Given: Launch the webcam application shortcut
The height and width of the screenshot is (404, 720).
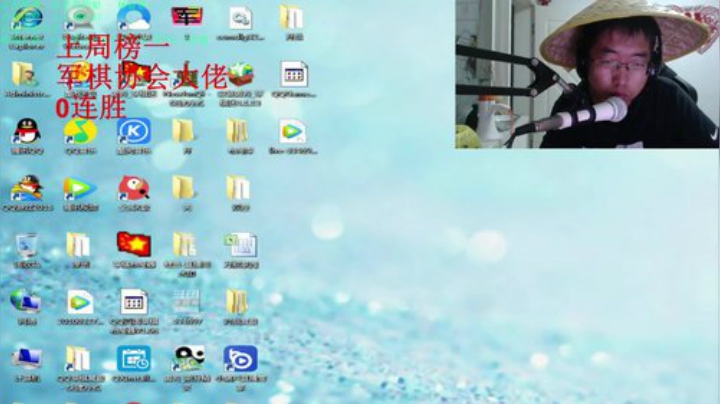Looking at the screenshot, I should 80,19.
